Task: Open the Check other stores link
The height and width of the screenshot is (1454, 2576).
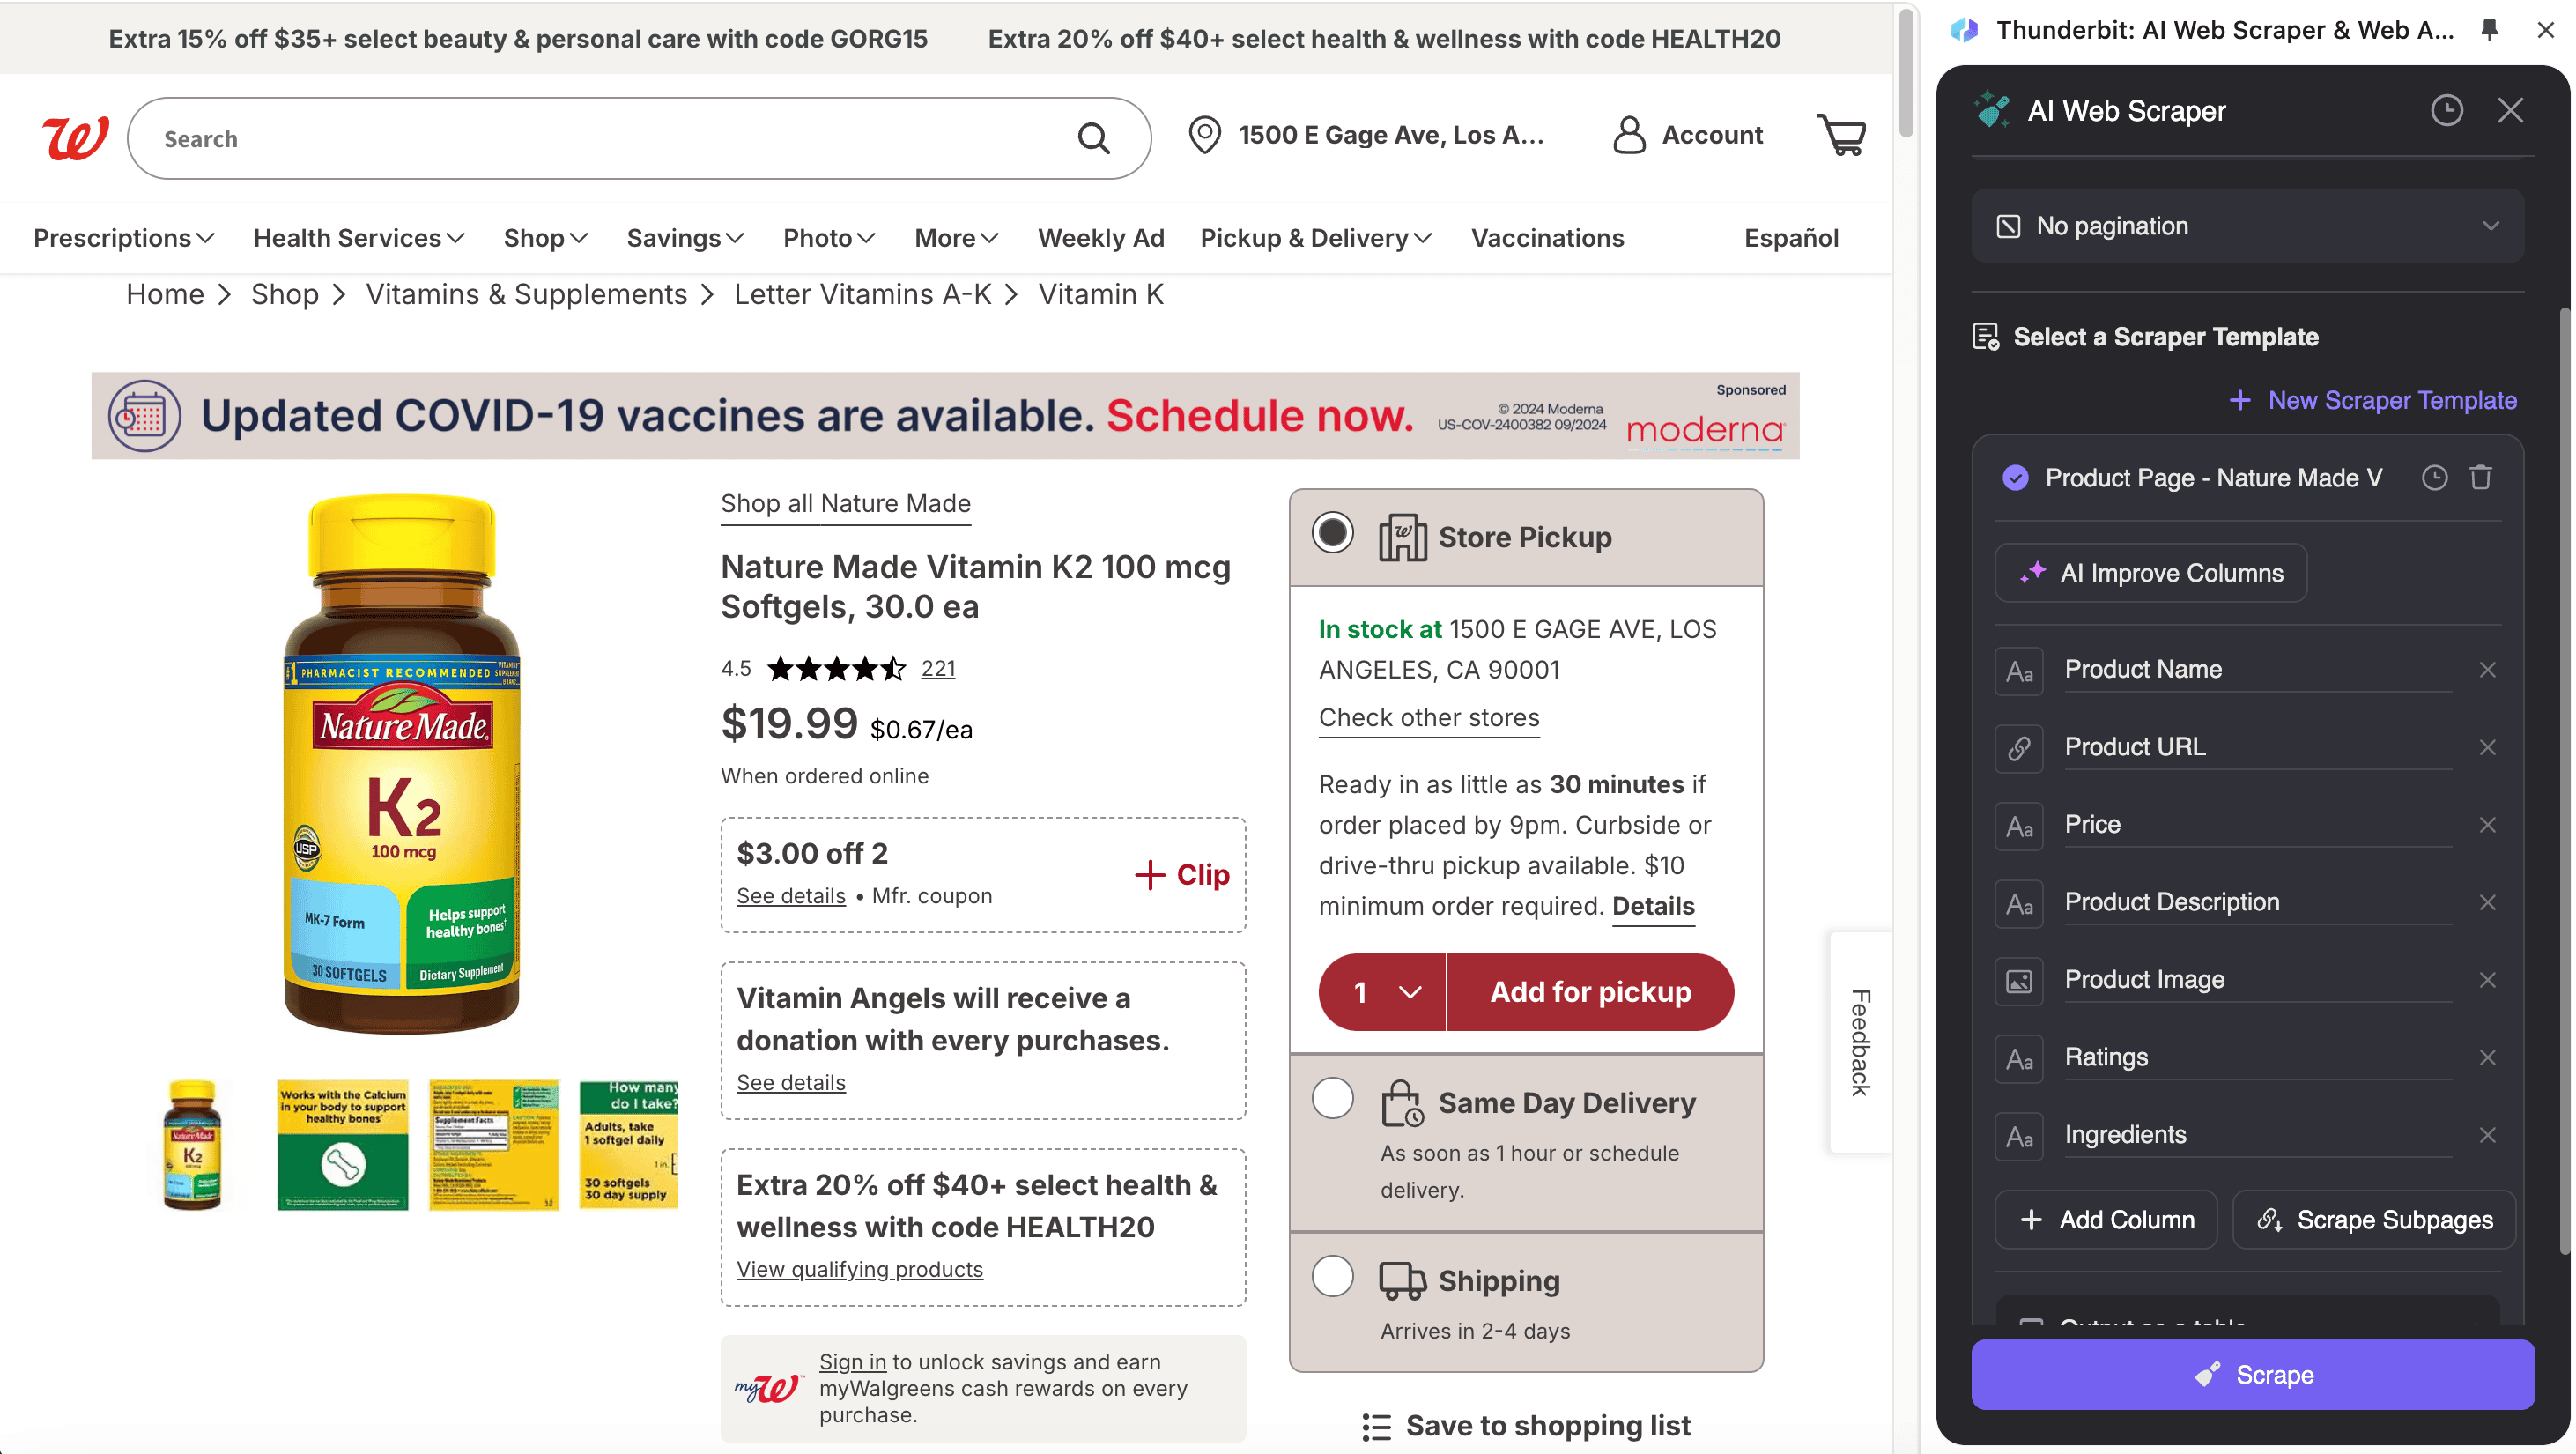Action: coord(1429,718)
